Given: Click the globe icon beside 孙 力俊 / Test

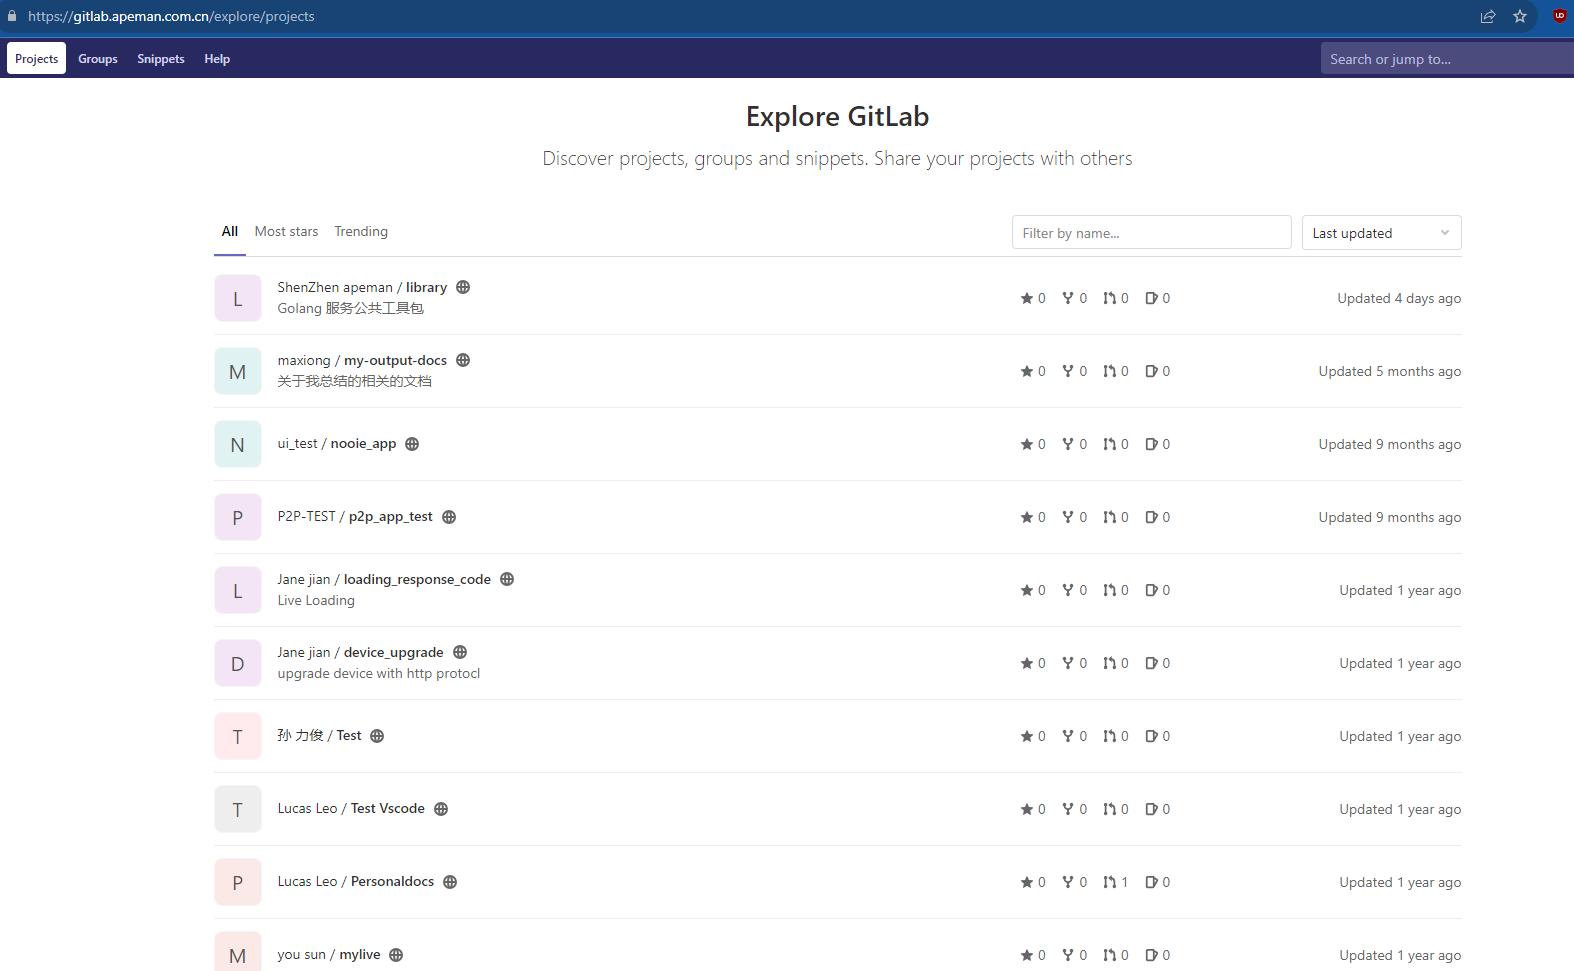Looking at the screenshot, I should [377, 736].
